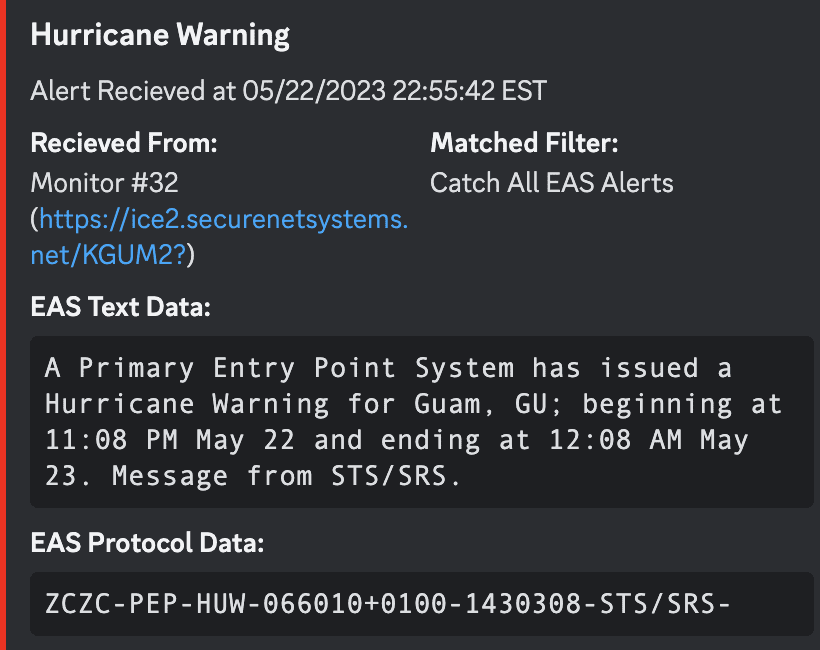Click the Hurricane Warning embed title
Viewport: 820px width, 650px height.
pyautogui.click(x=160, y=35)
